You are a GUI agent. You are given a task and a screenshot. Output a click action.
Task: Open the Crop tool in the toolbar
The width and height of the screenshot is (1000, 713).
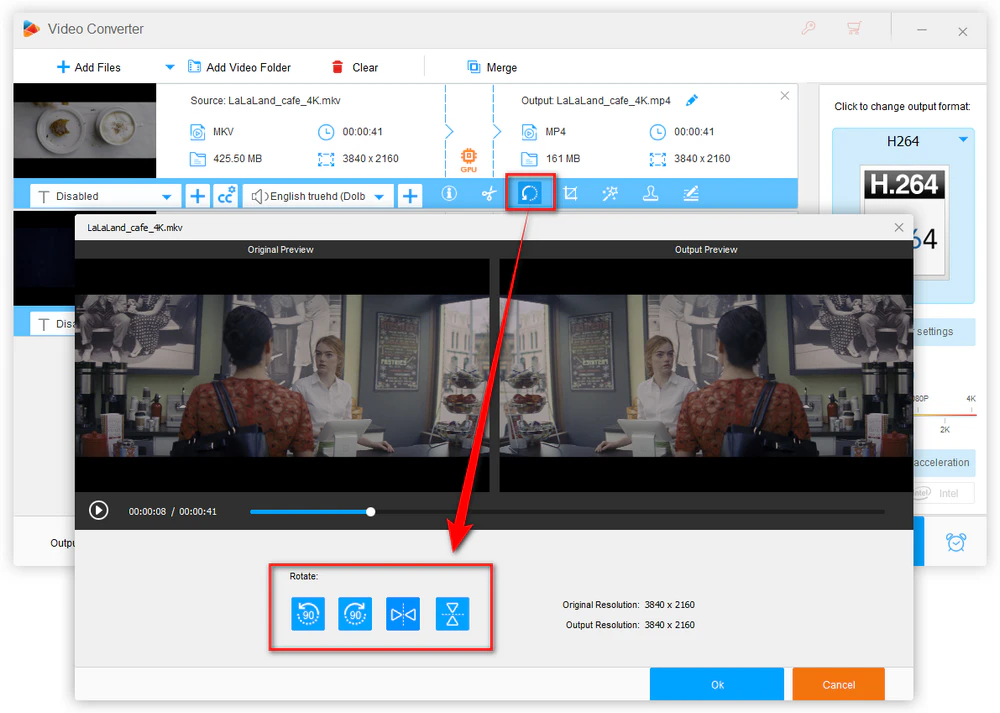pyautogui.click(x=570, y=193)
